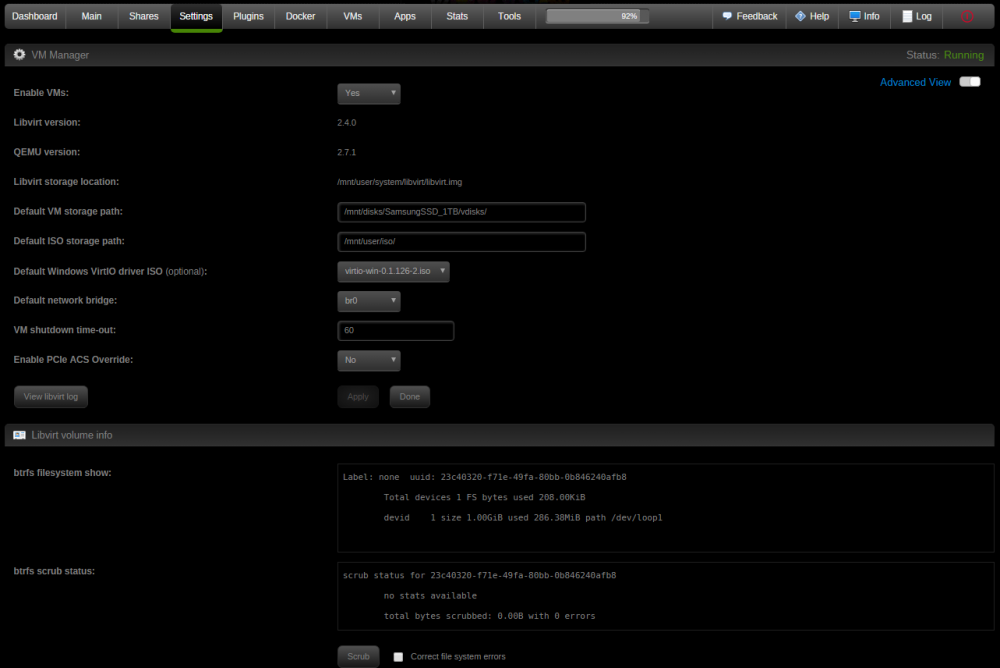Go to the Shares tab
1000x668 pixels.
click(143, 17)
